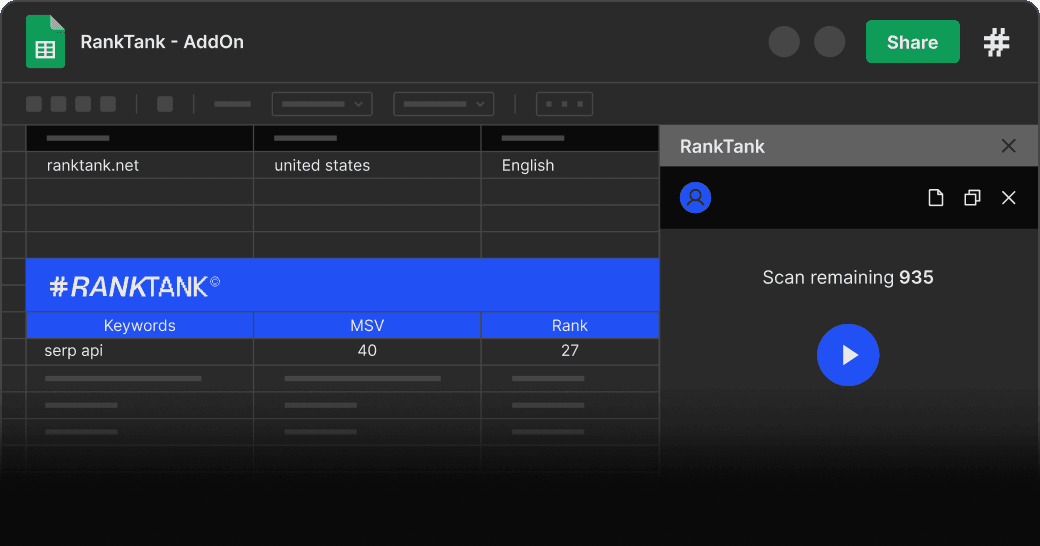Open the first toolbar dropdown

322,104
